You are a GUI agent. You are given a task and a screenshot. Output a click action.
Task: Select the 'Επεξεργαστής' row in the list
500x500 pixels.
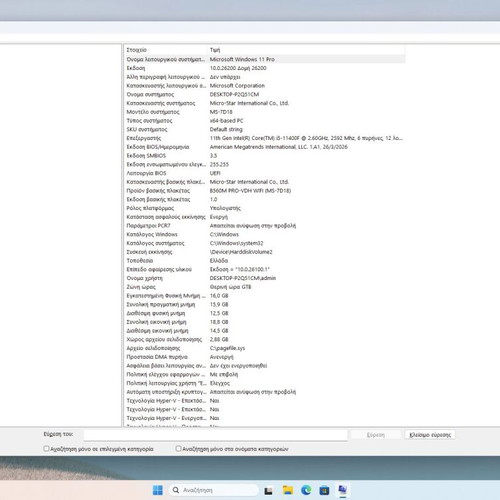point(265,138)
